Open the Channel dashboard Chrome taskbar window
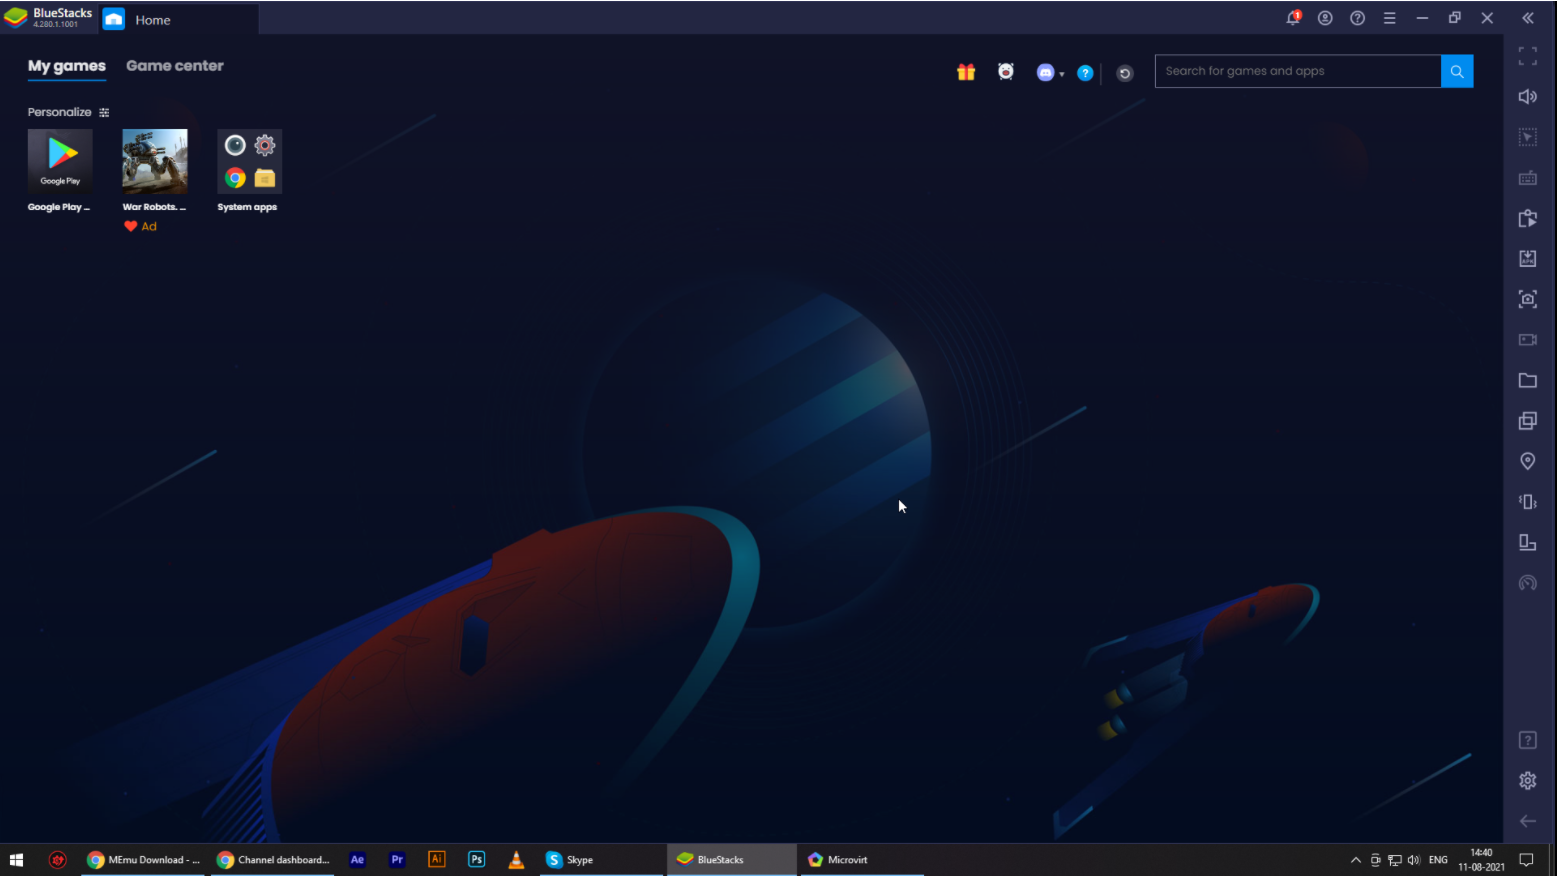This screenshot has height=876, width=1557. point(273,860)
